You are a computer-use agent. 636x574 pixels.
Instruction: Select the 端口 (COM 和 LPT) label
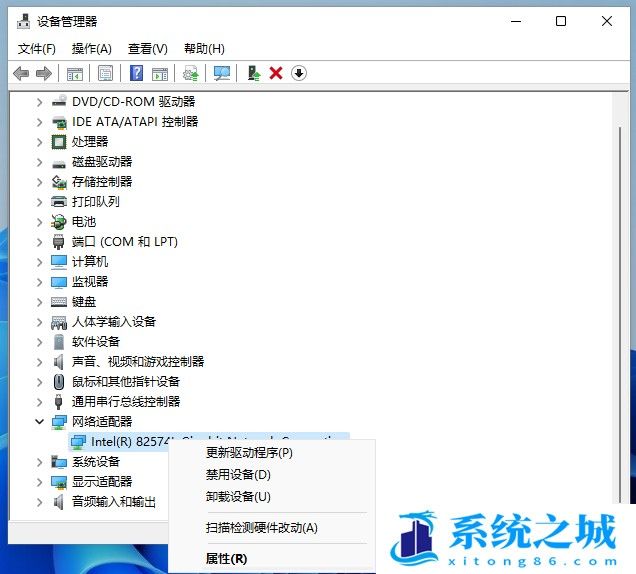[125, 242]
